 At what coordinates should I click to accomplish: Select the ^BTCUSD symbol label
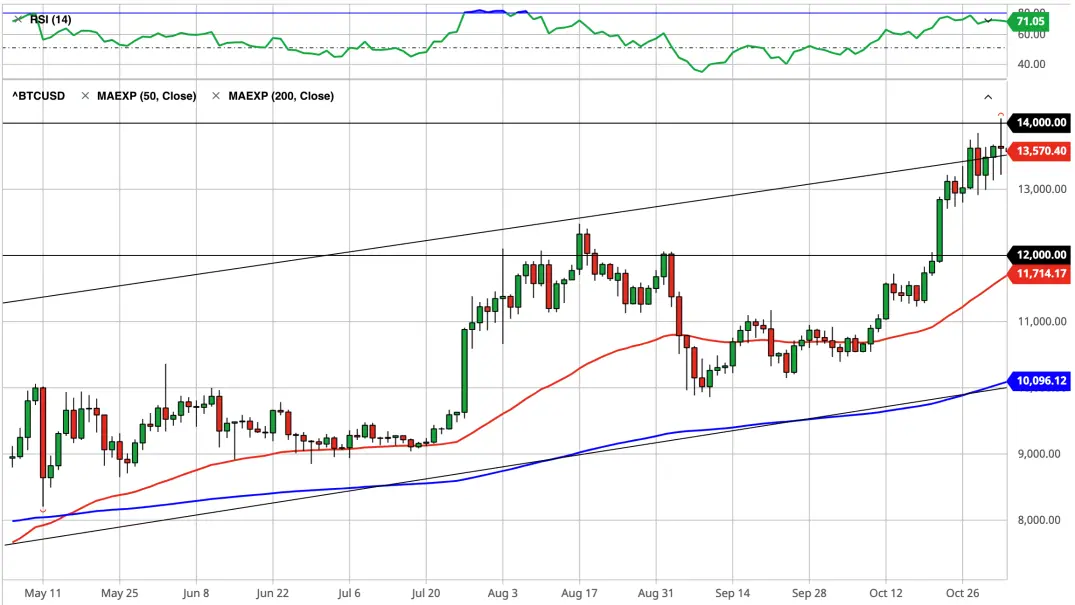[38, 96]
